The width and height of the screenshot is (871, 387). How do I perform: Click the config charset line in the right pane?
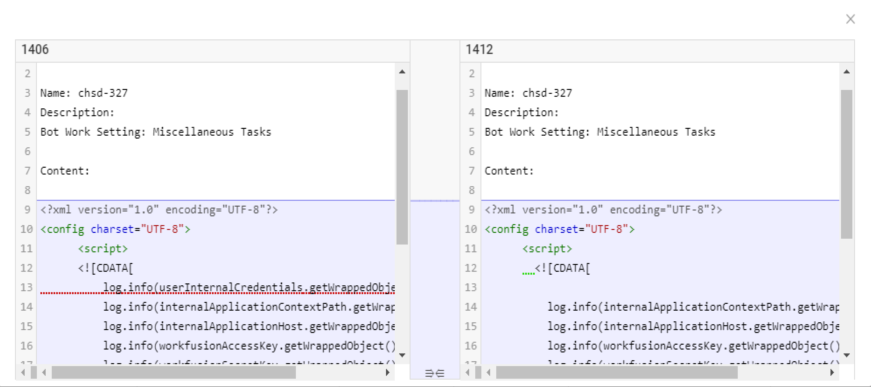(x=559, y=229)
